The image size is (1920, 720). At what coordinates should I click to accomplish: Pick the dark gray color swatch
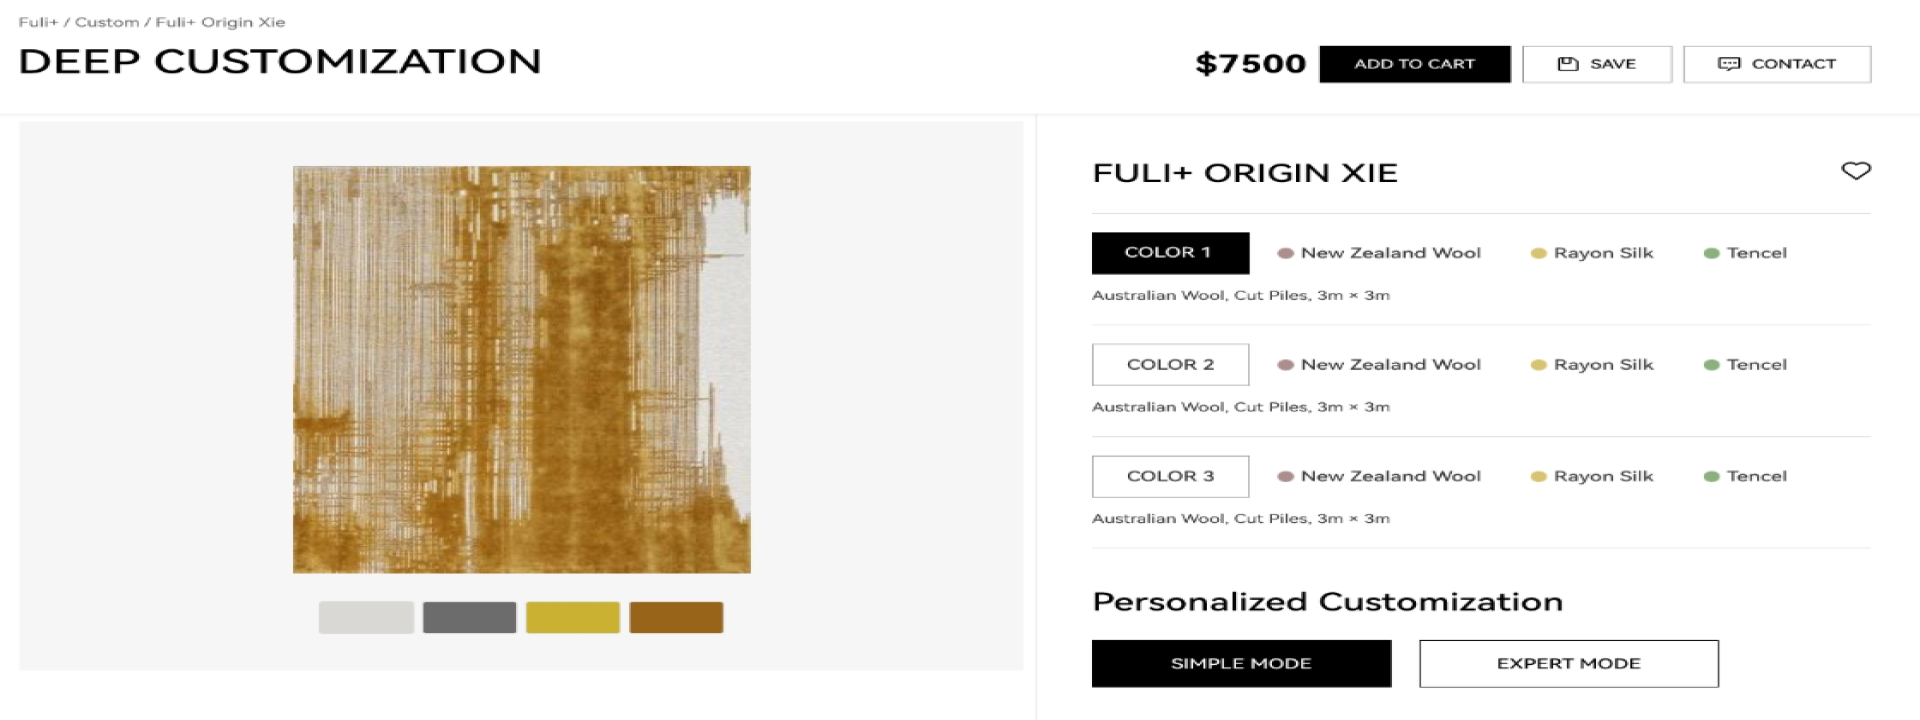[469, 617]
